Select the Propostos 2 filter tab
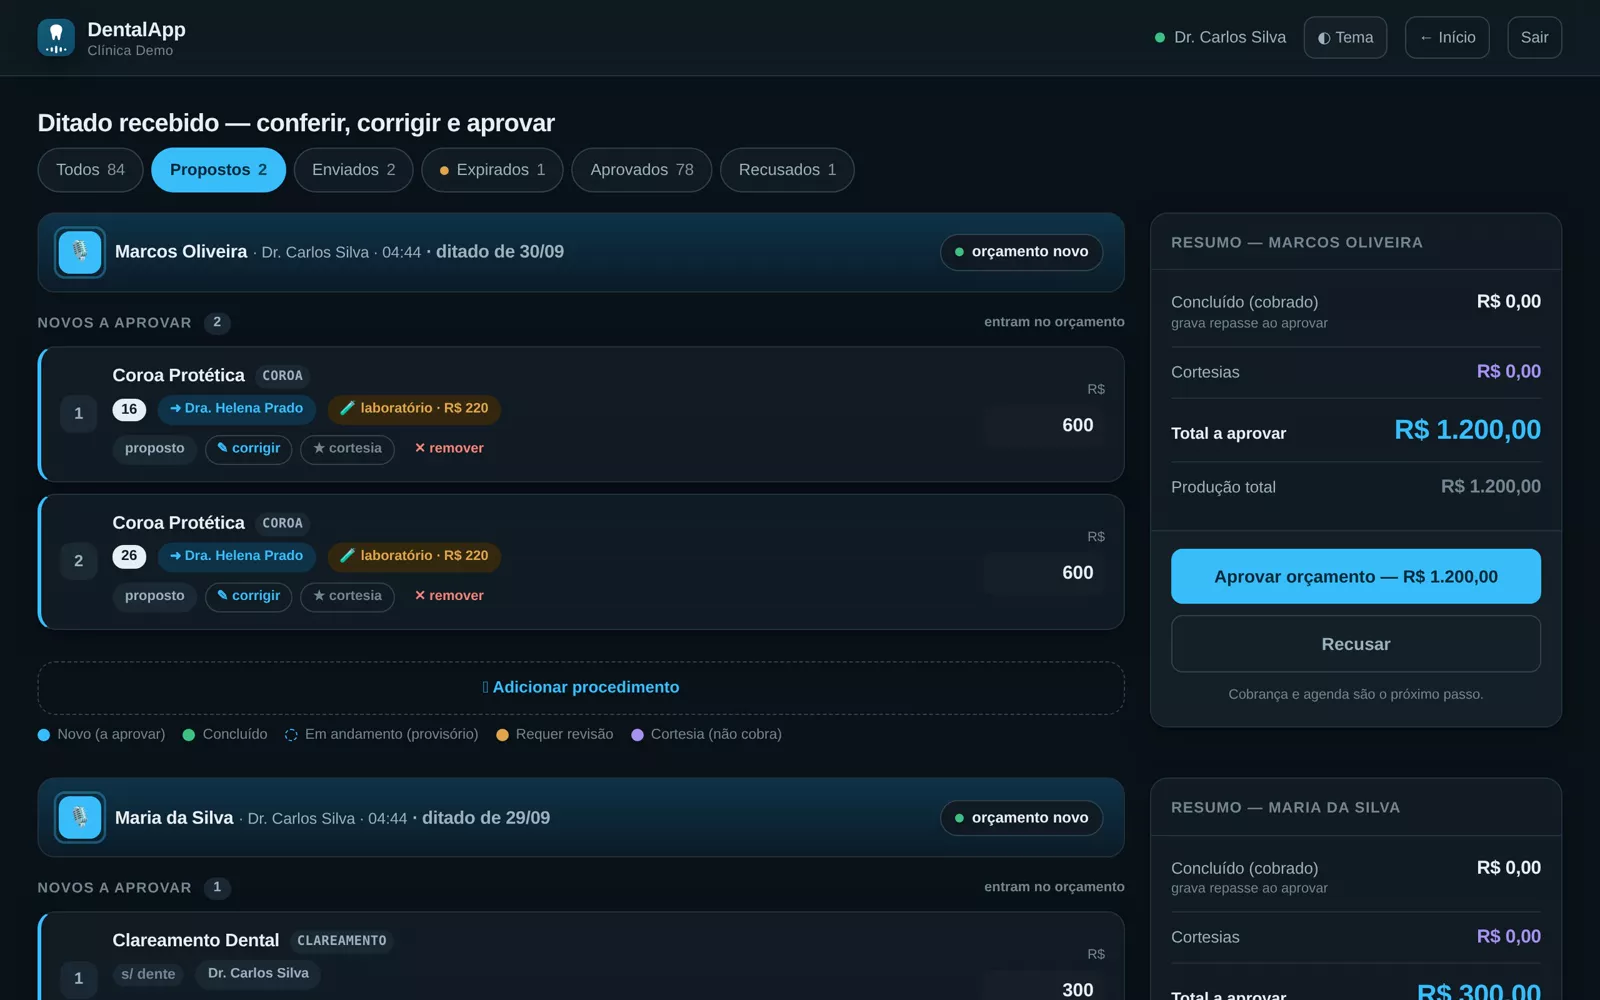The height and width of the screenshot is (1000, 1600). (x=218, y=170)
